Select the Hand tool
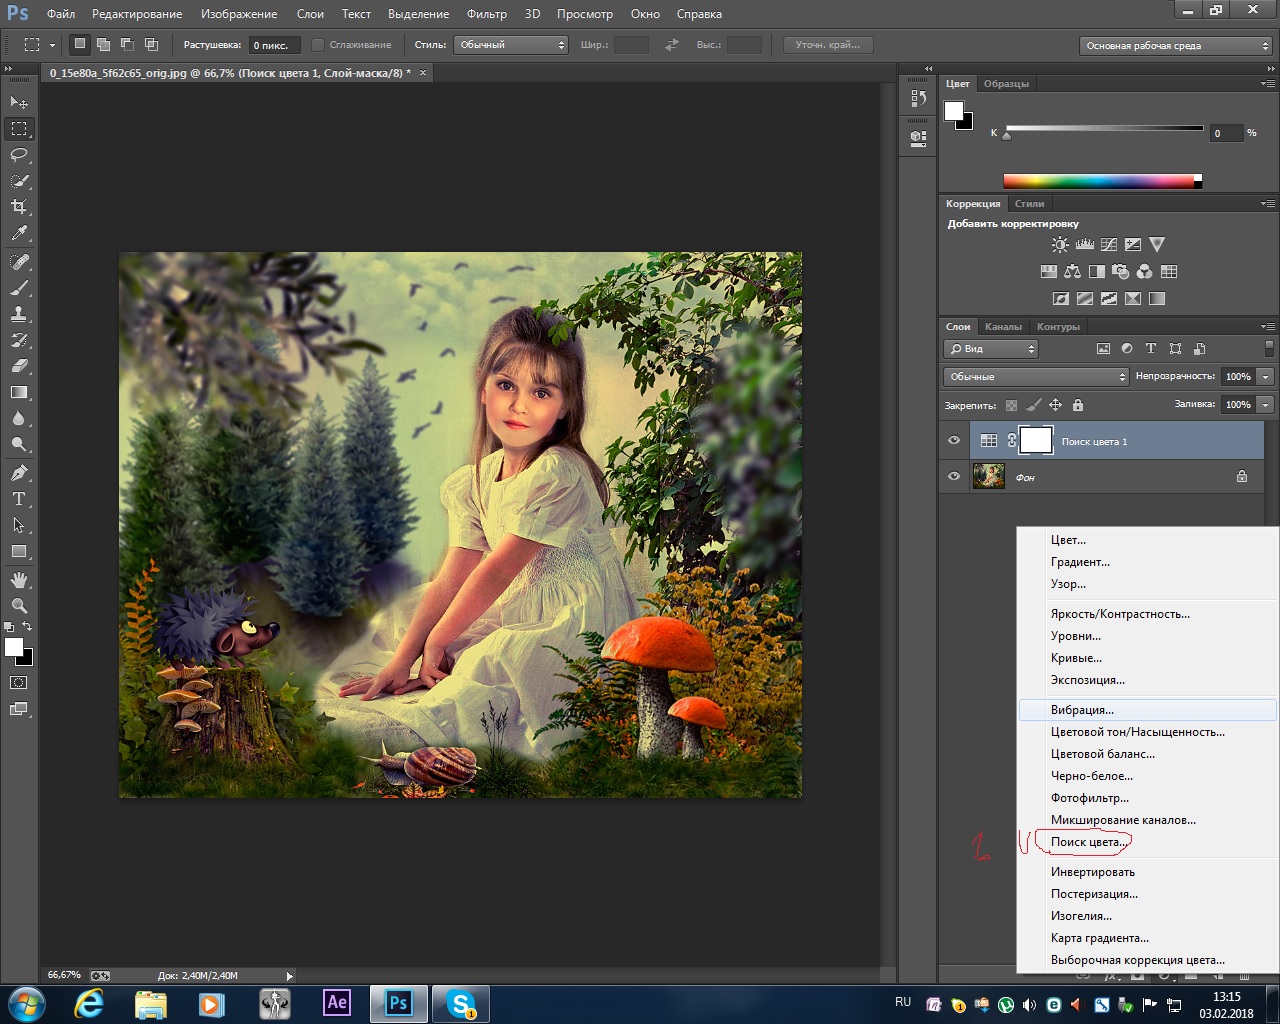Screen dimensions: 1280x1024 point(19,580)
